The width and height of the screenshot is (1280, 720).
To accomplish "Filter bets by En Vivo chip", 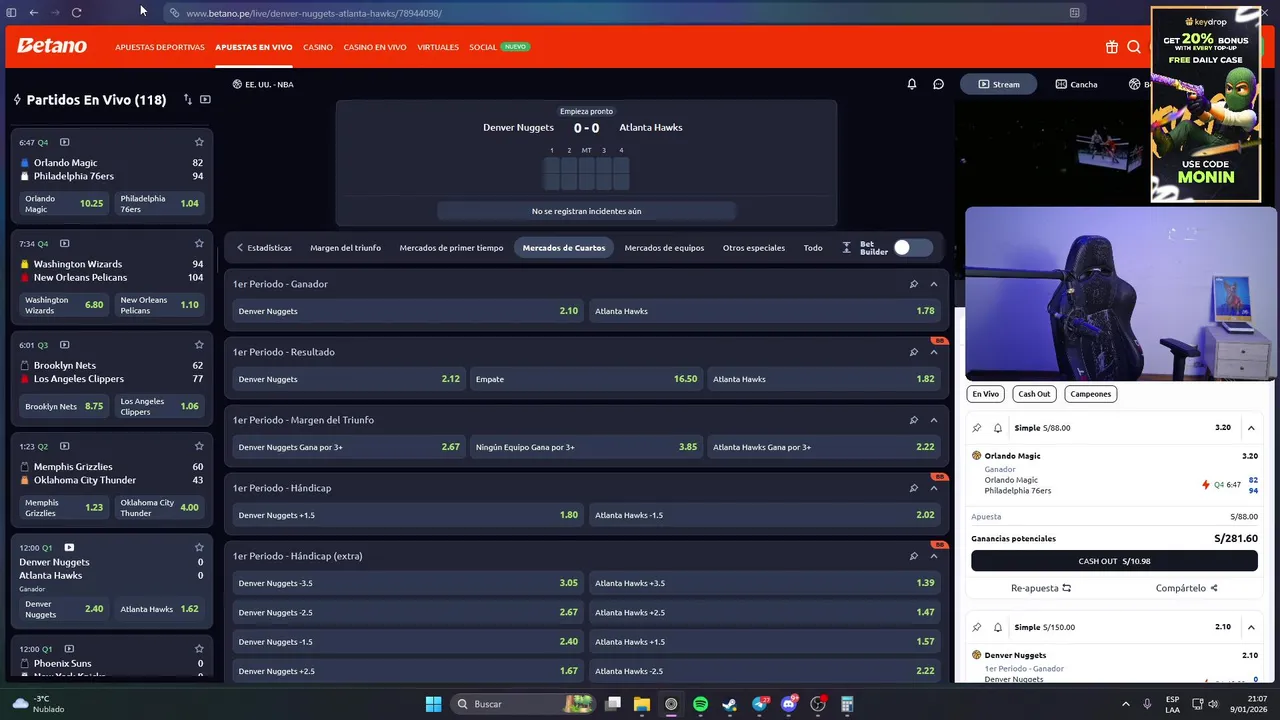I will click(x=986, y=394).
